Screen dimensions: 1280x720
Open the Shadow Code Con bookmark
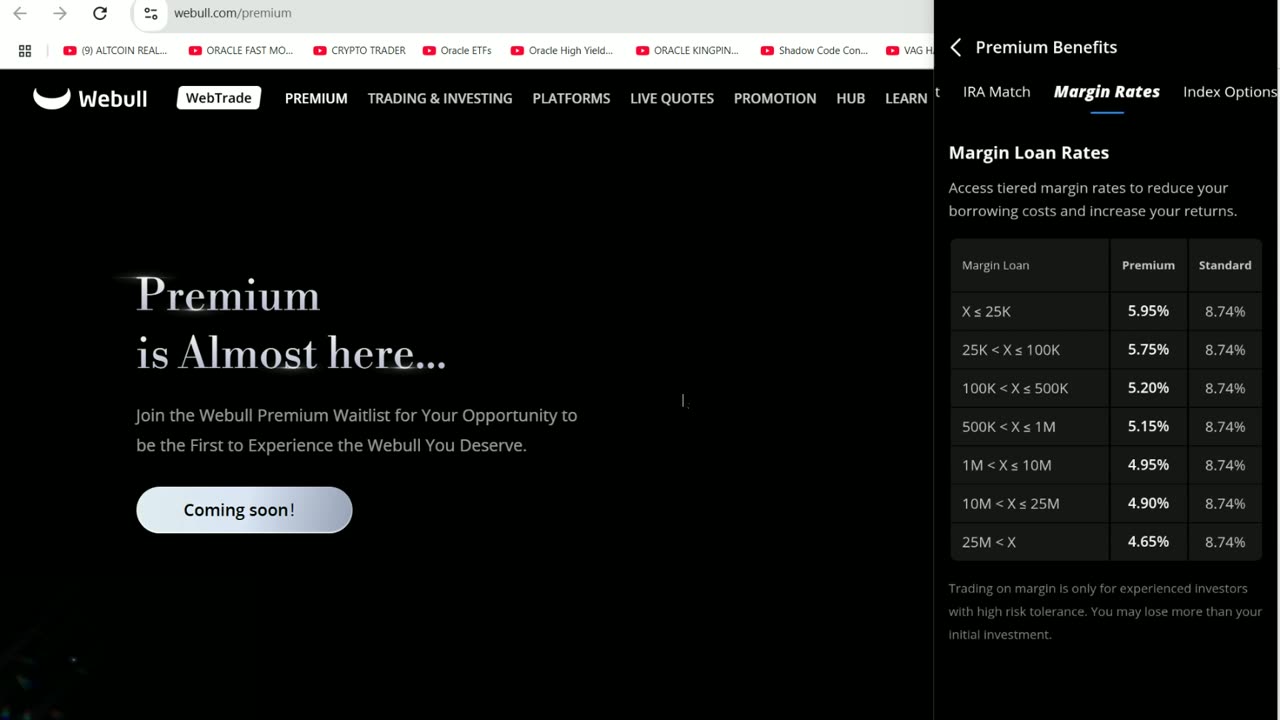pos(814,50)
